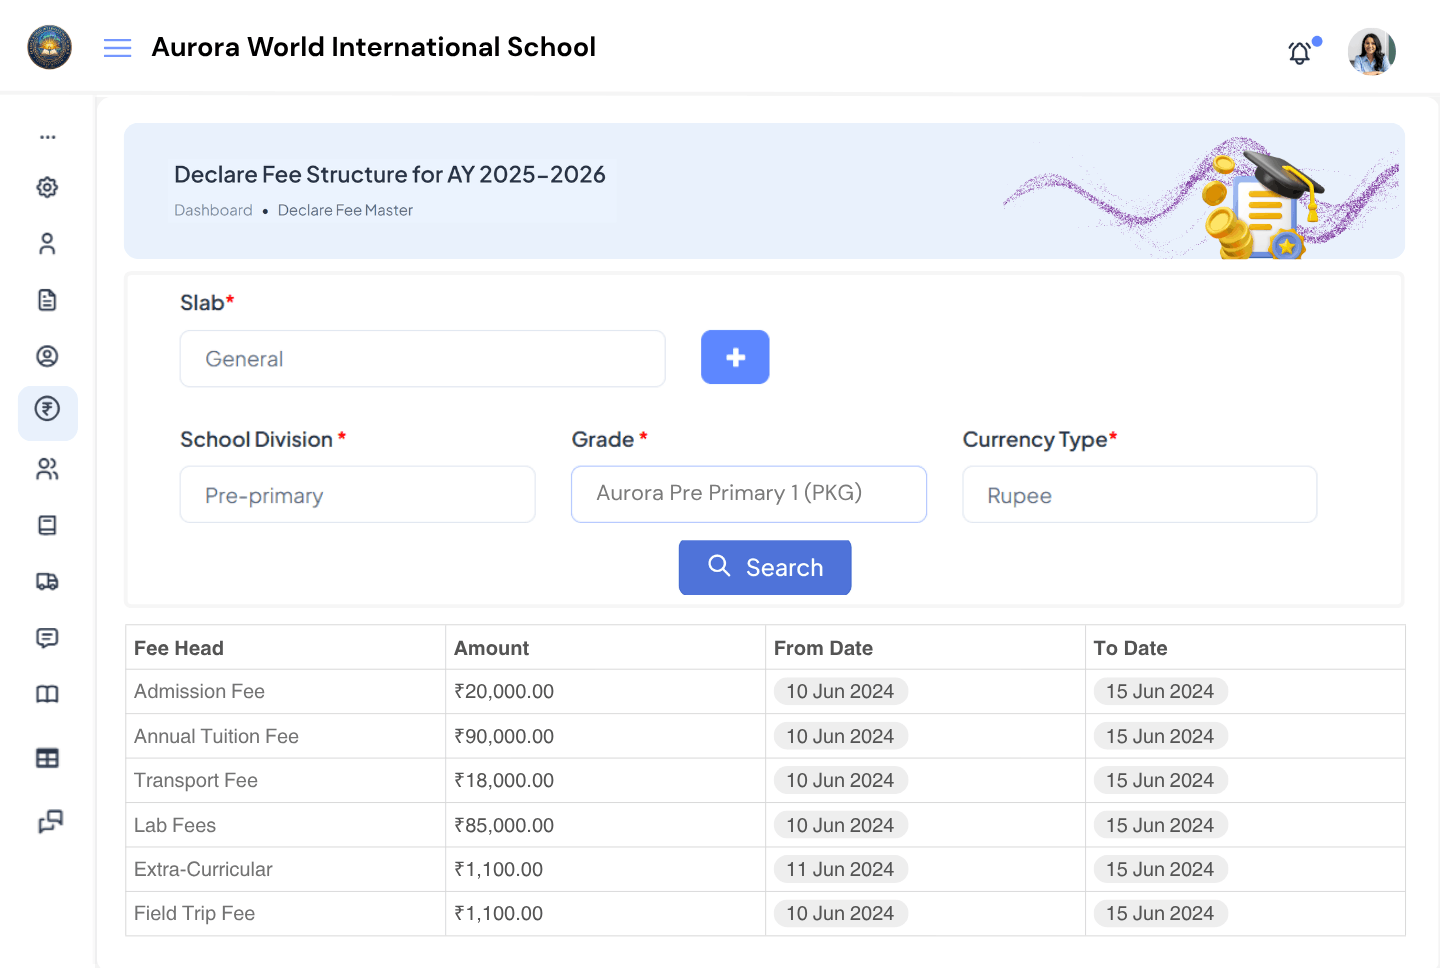The width and height of the screenshot is (1440, 968).
Task: Open the Currency Type dropdown showing Rupee
Action: coord(1139,494)
